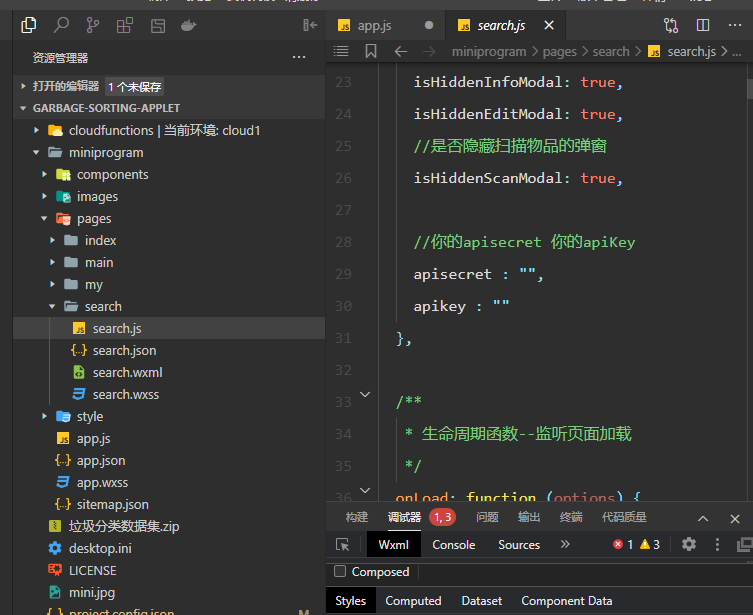This screenshot has height=615, width=753.
Task: Expand the main folder
Action: click(x=52, y=262)
